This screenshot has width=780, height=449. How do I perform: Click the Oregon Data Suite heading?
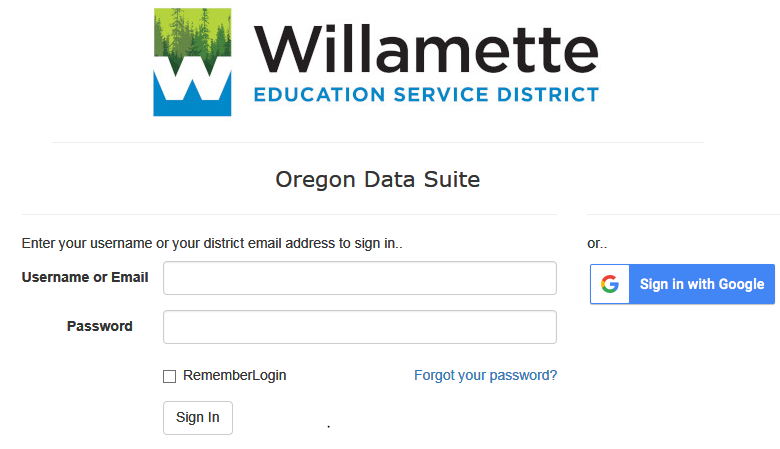[378, 180]
